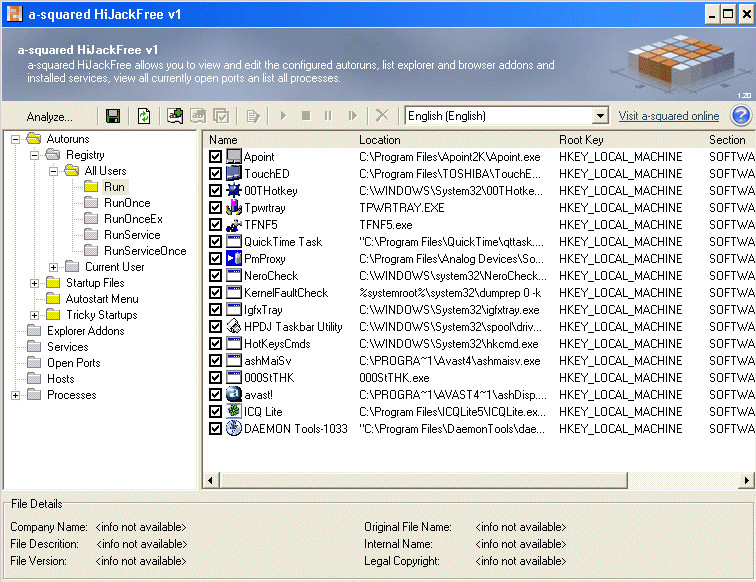Image resolution: width=756 pixels, height=582 pixels.
Task: Open help via blue question mark icon
Action: pos(741,116)
